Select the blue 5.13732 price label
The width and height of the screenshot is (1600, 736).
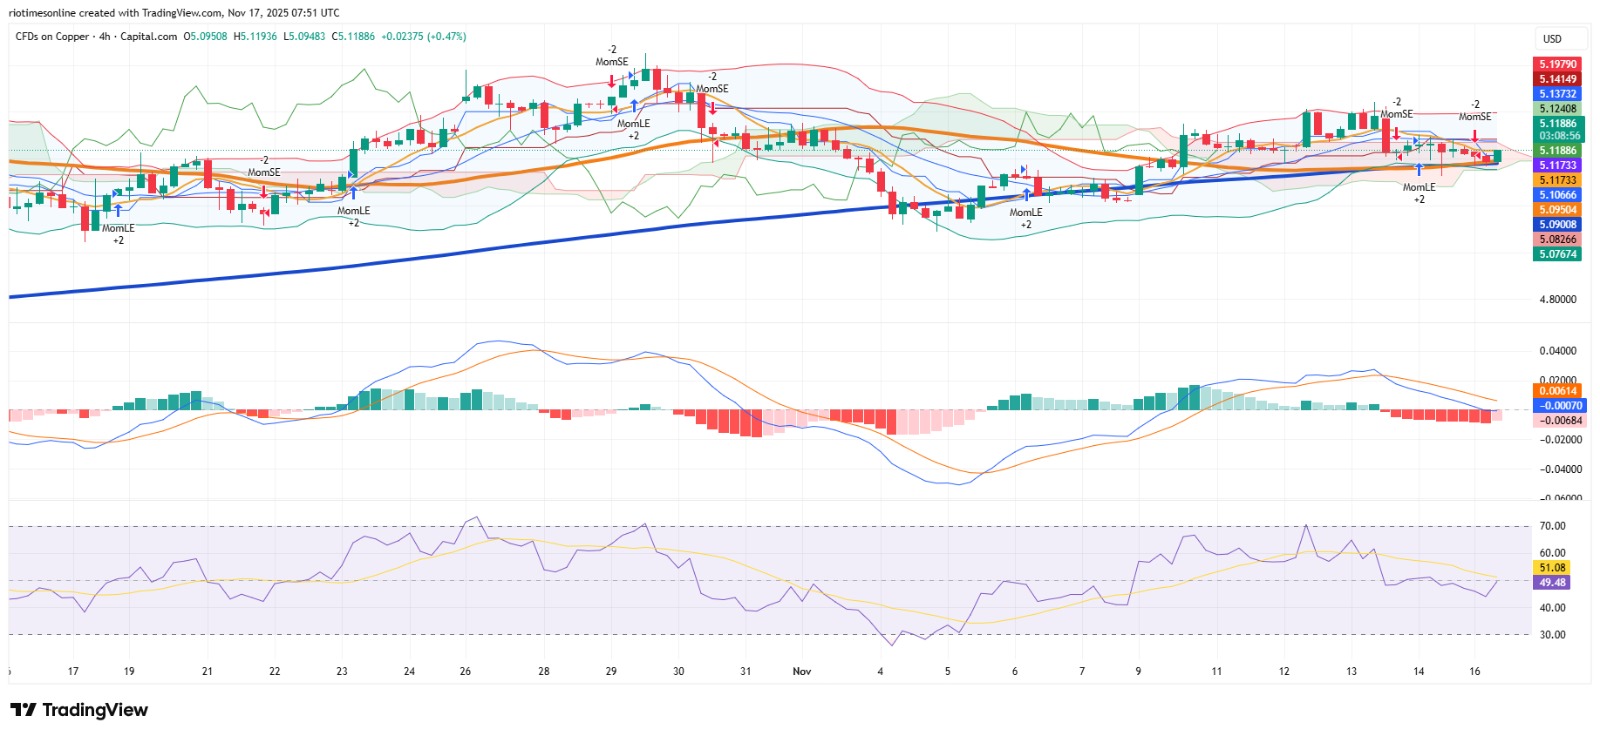tap(1557, 94)
